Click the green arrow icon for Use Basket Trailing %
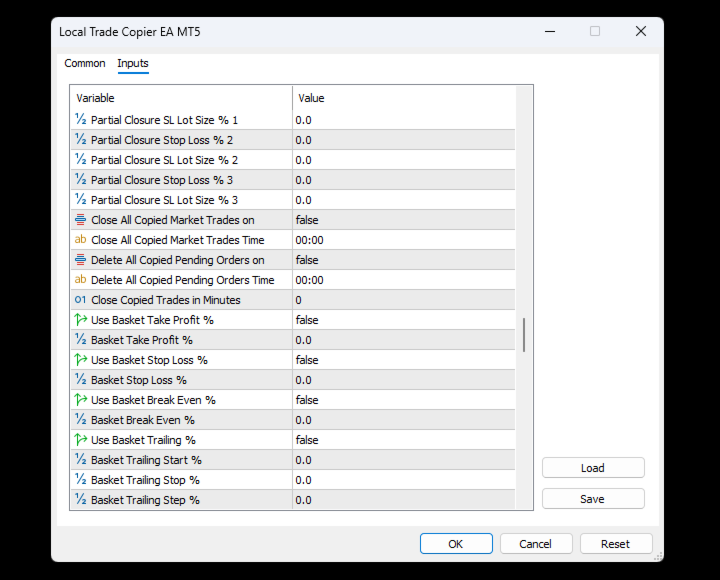Viewport: 720px width, 580px height. pos(80,439)
